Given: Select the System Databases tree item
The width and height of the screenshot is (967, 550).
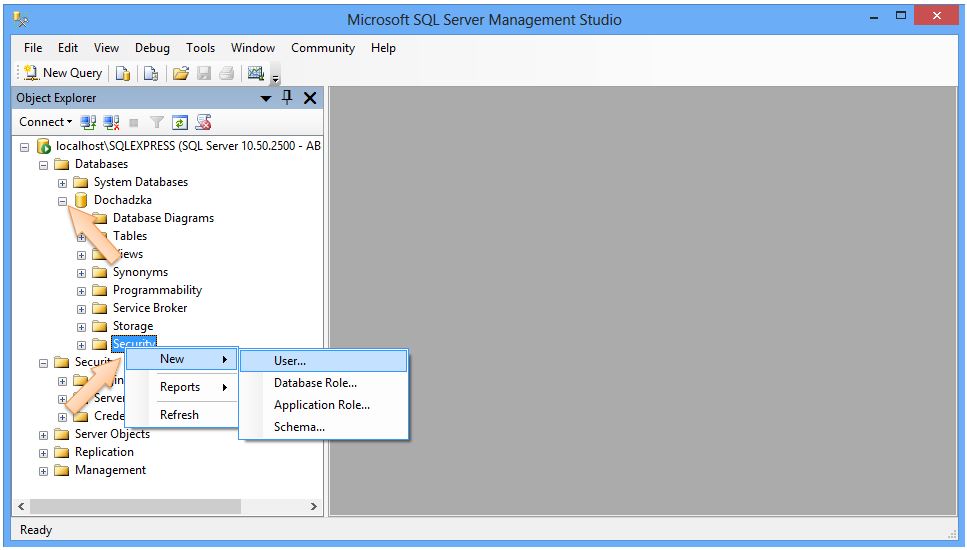Looking at the screenshot, I should point(141,182).
